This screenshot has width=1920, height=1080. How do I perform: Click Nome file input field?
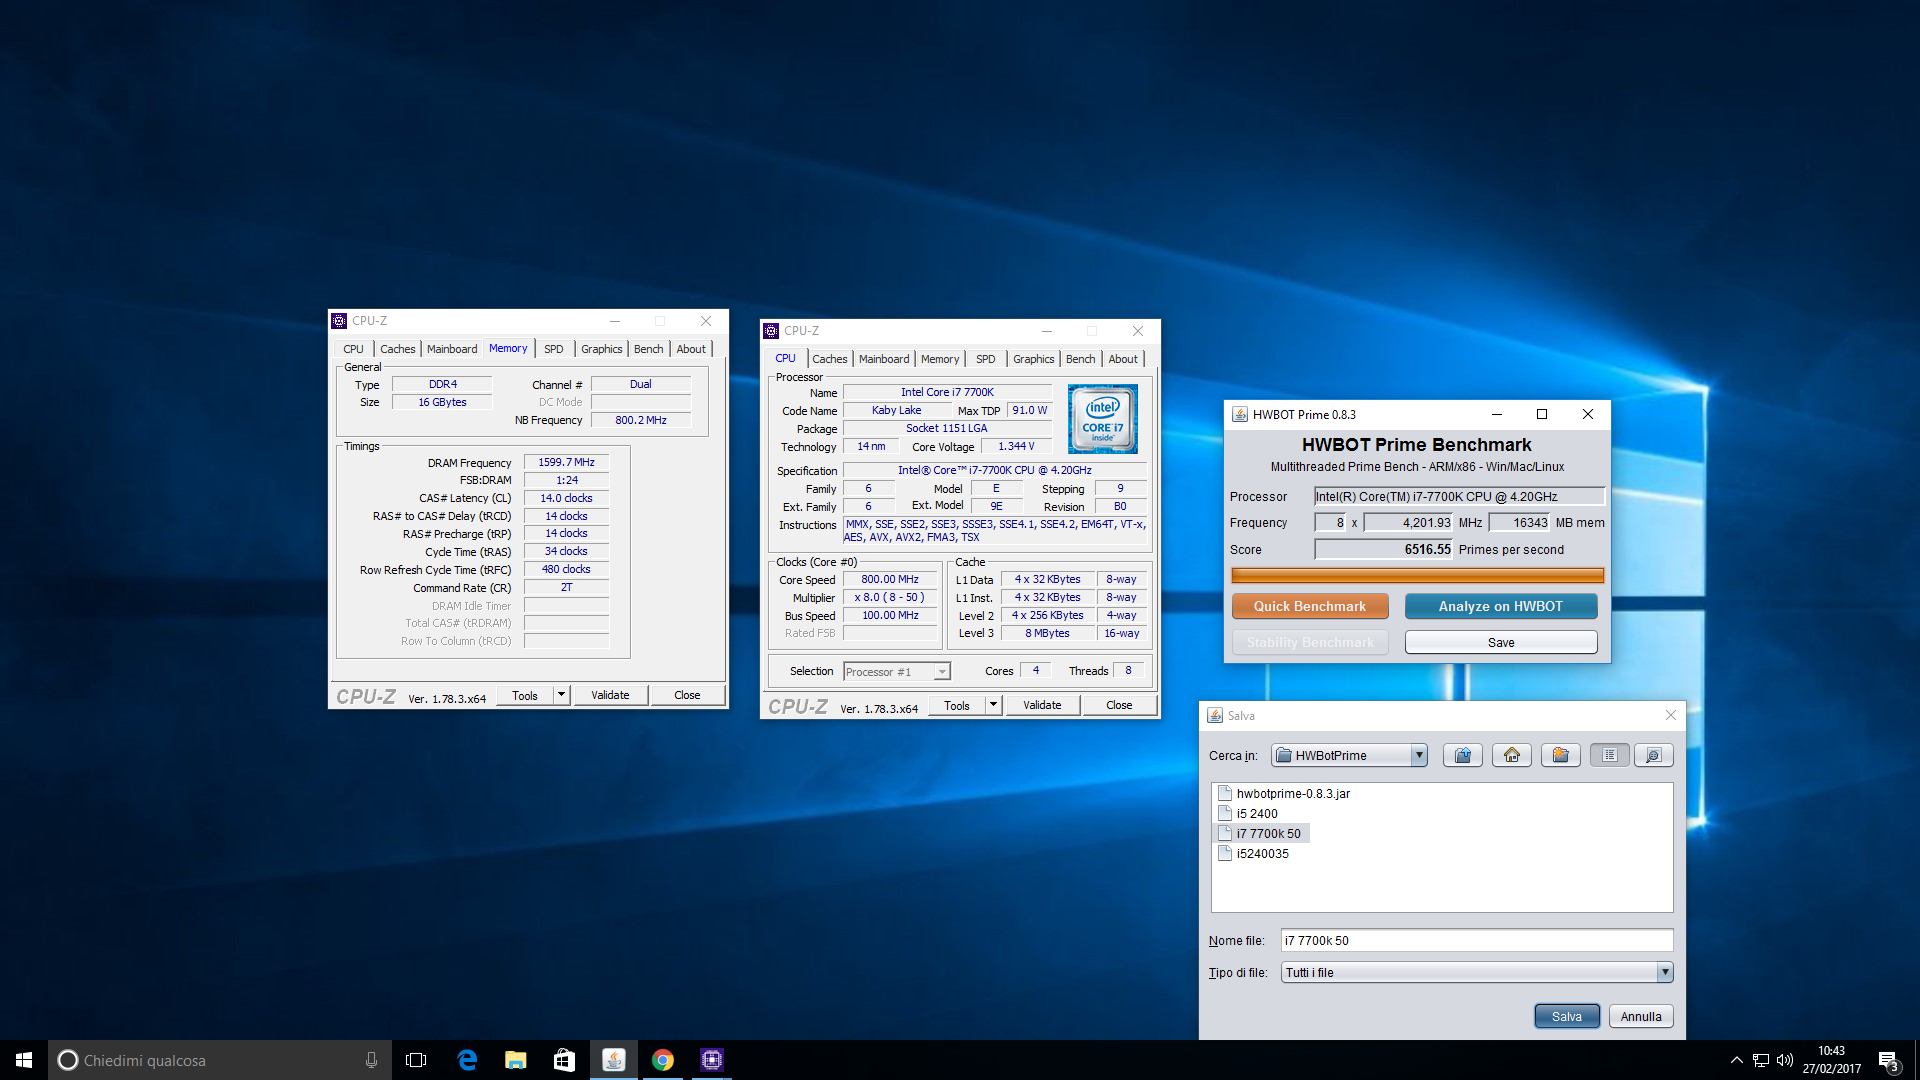[x=1476, y=940]
